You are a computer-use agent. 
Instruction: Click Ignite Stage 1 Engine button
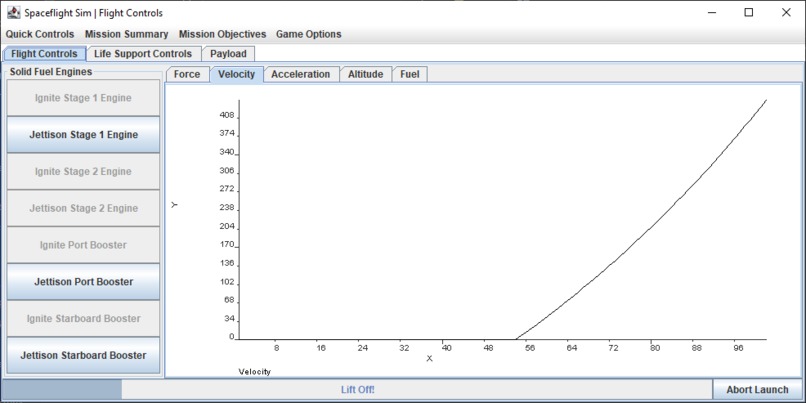click(83, 98)
